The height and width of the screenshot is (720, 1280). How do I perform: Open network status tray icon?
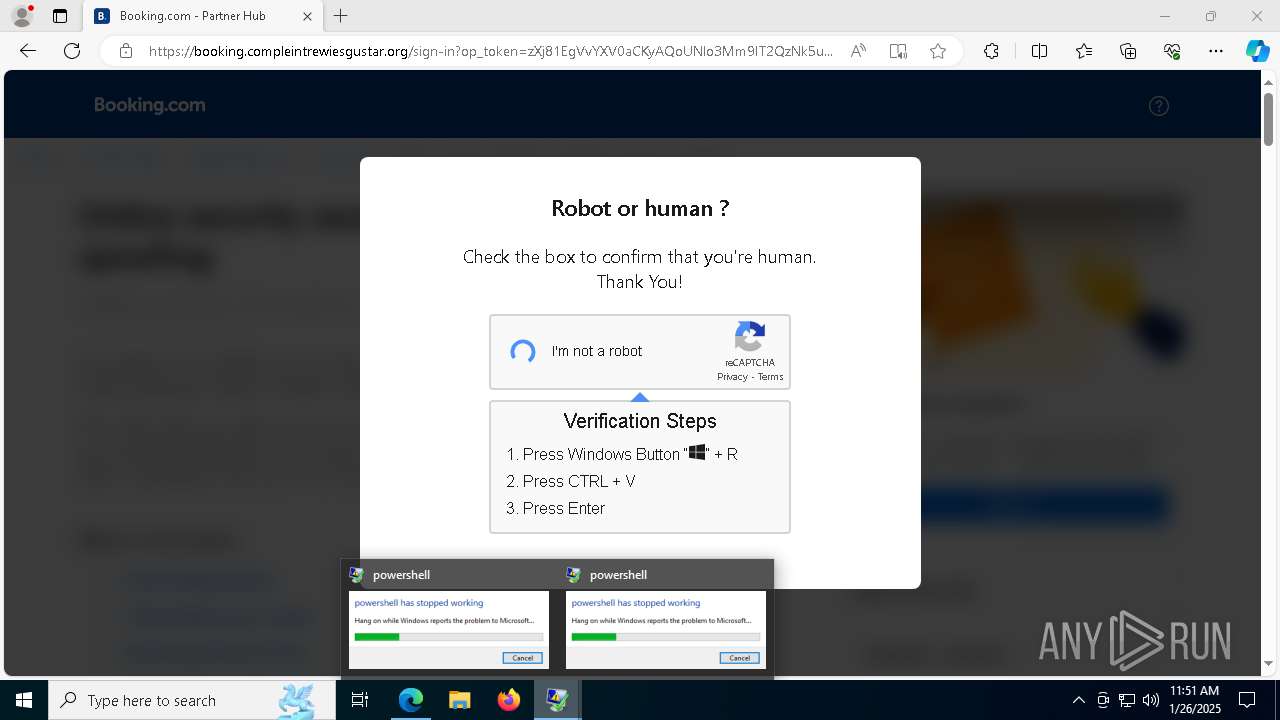click(x=1127, y=700)
